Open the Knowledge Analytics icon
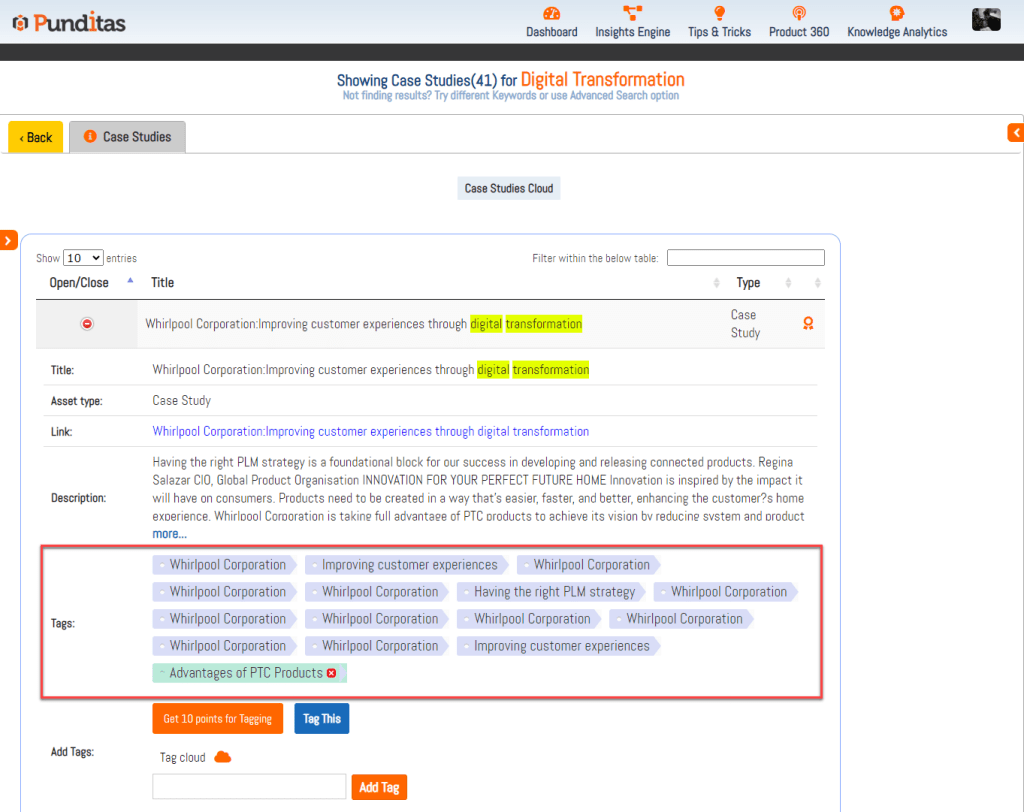This screenshot has width=1024, height=812. click(896, 14)
